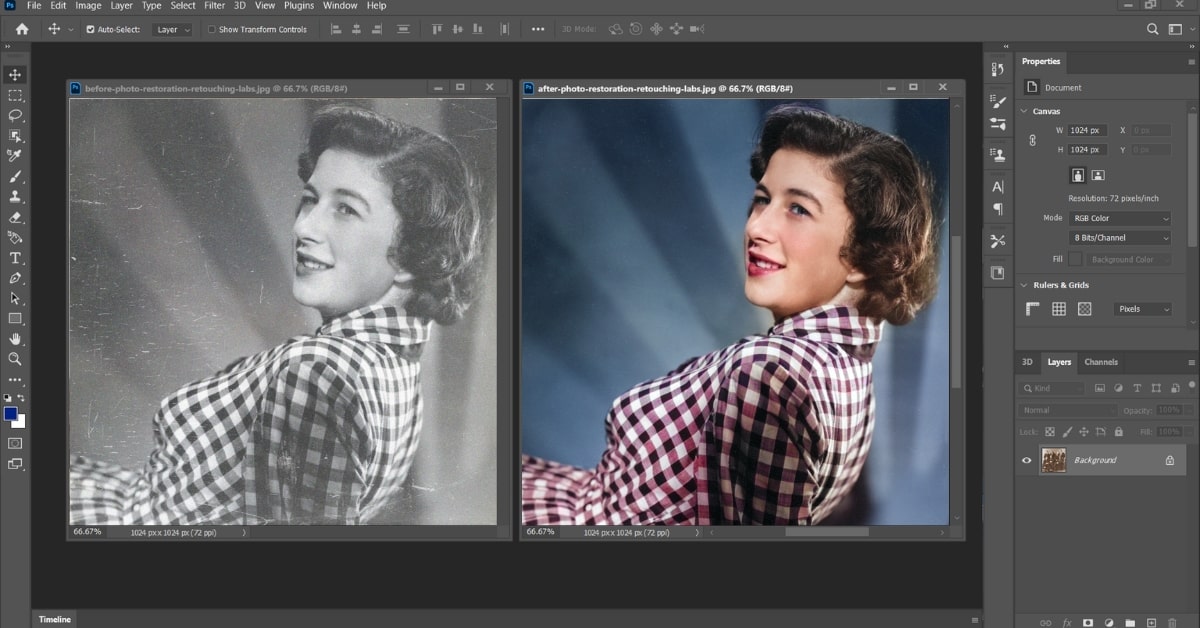Click the background color swatch in toolbox
The height and width of the screenshot is (628, 1200).
pyautogui.click(x=20, y=422)
